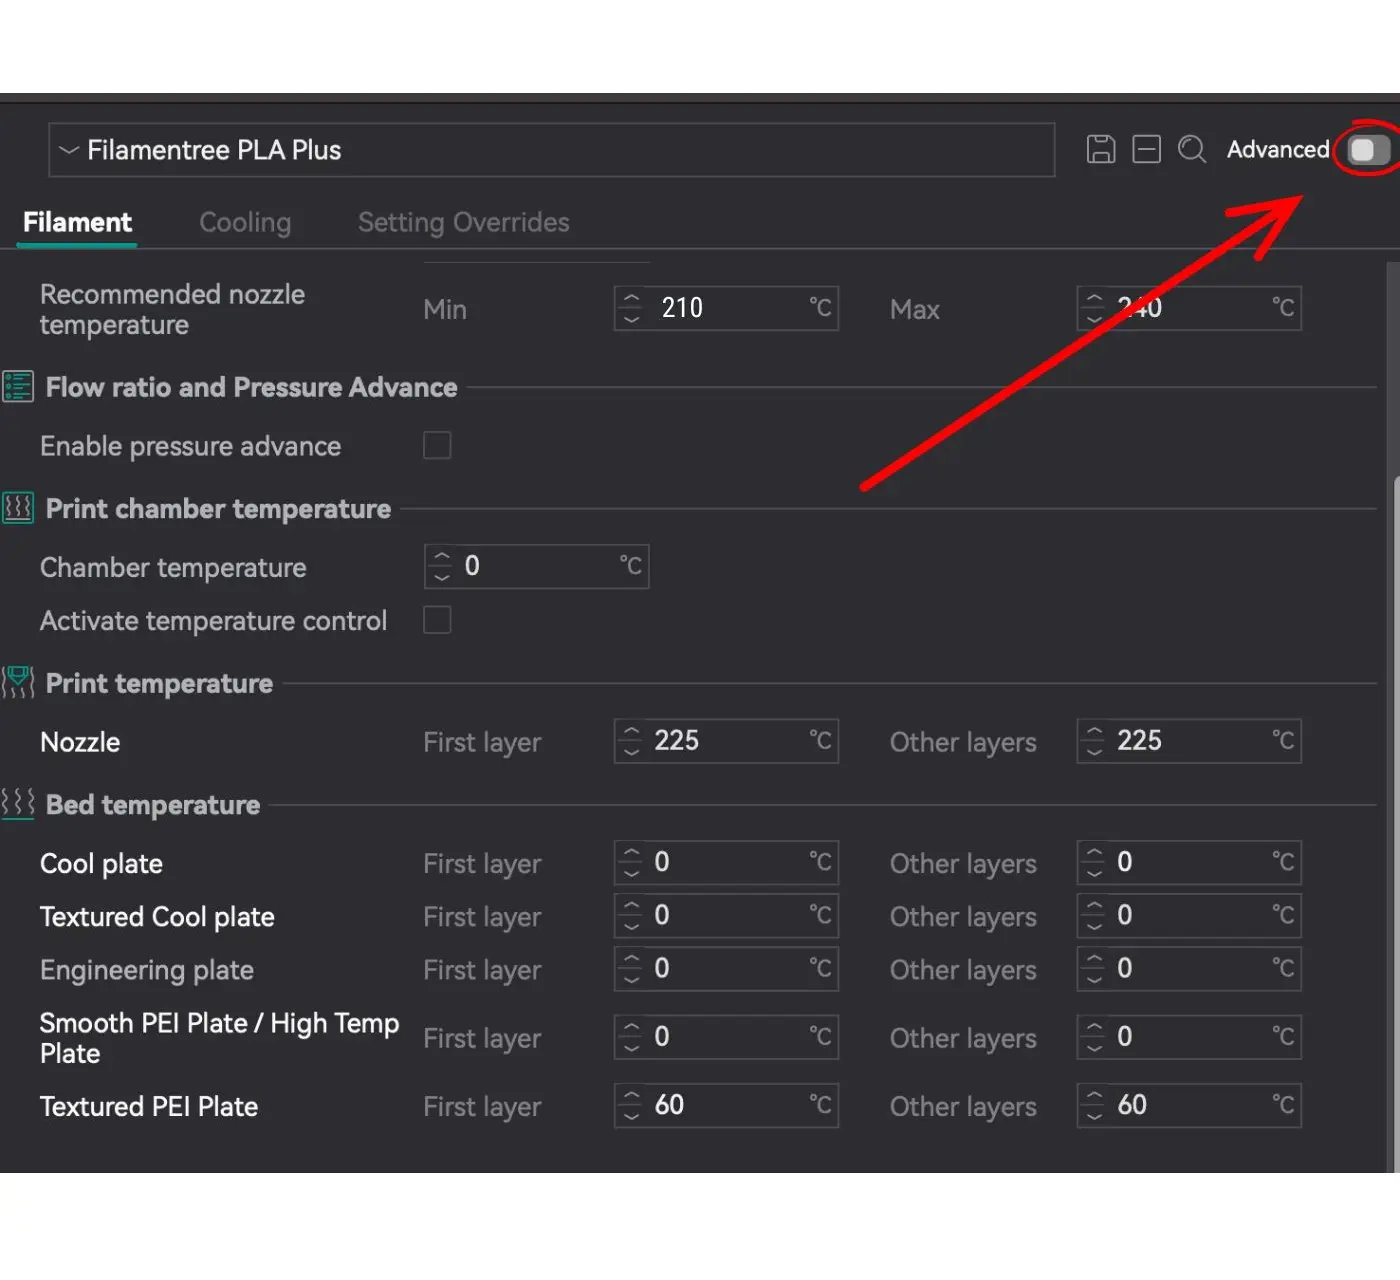
Task: Click the Bed temperature section icon
Action: (18, 804)
